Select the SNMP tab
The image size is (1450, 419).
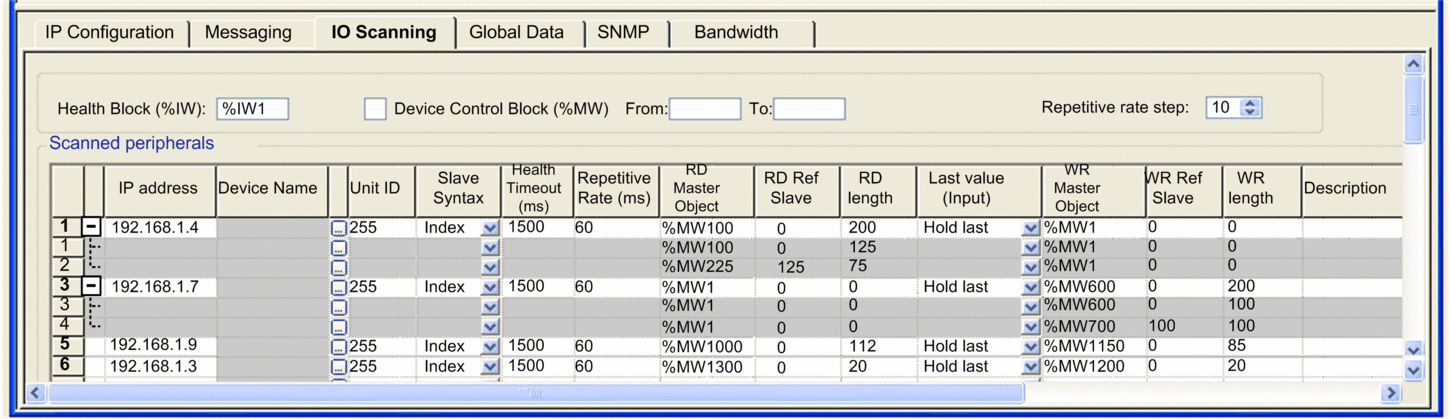623,33
